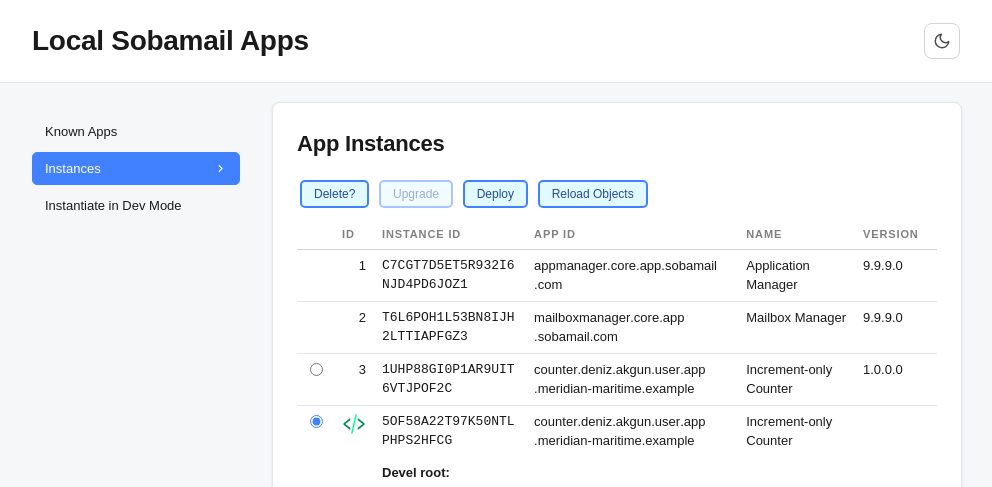Click Increment-only Counter name in row 3
Screen dimensions: 992x487
[x=789, y=379]
